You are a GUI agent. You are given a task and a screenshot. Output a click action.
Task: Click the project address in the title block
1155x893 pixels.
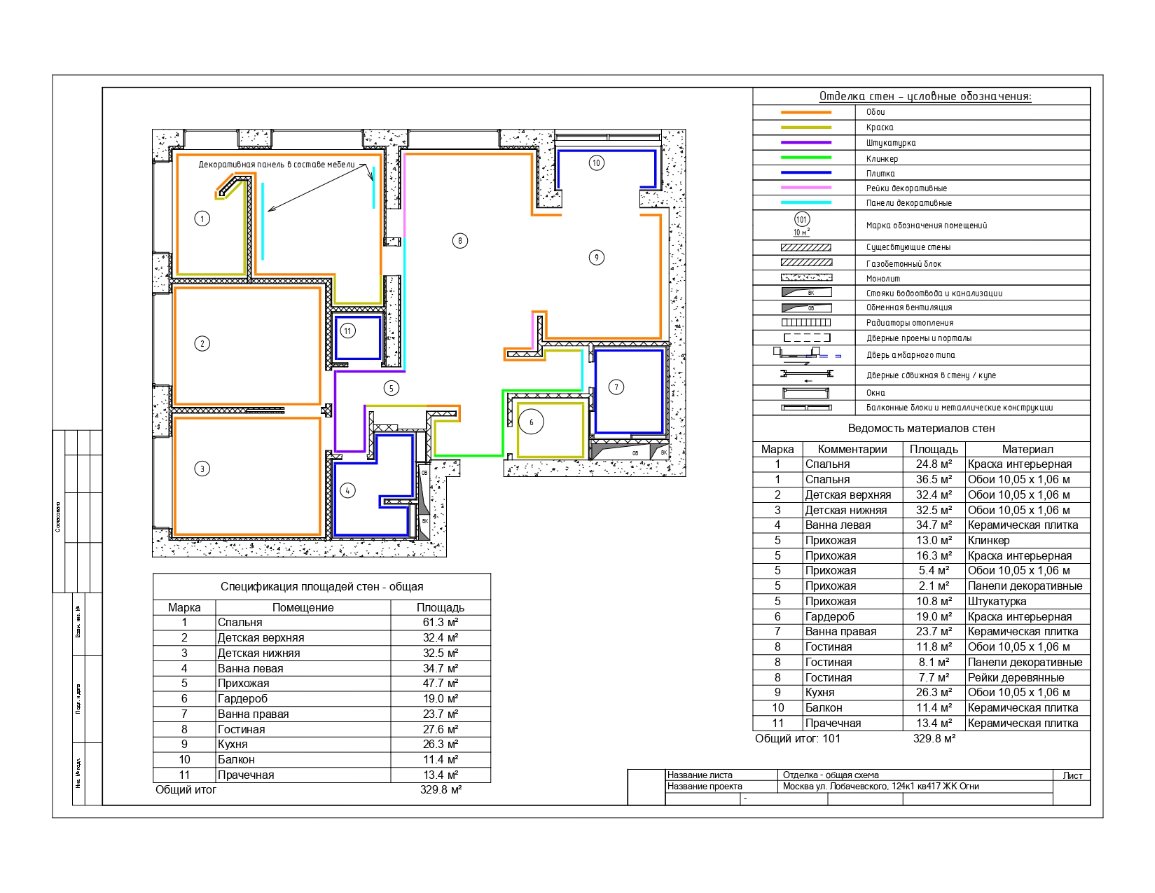(x=880, y=787)
